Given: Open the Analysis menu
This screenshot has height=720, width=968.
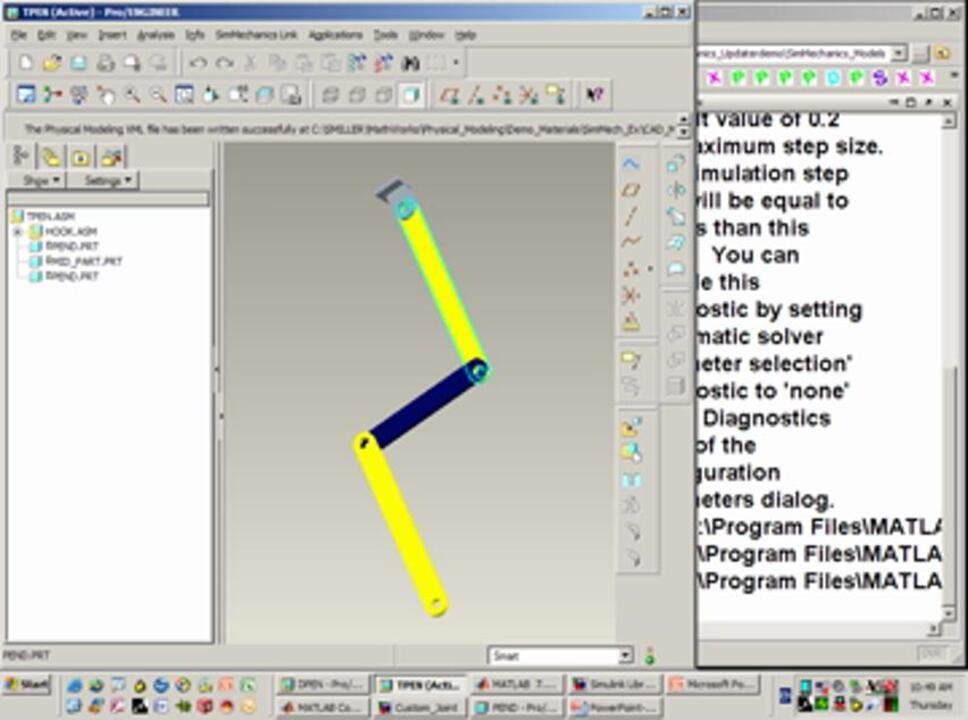Looking at the screenshot, I should [155, 35].
